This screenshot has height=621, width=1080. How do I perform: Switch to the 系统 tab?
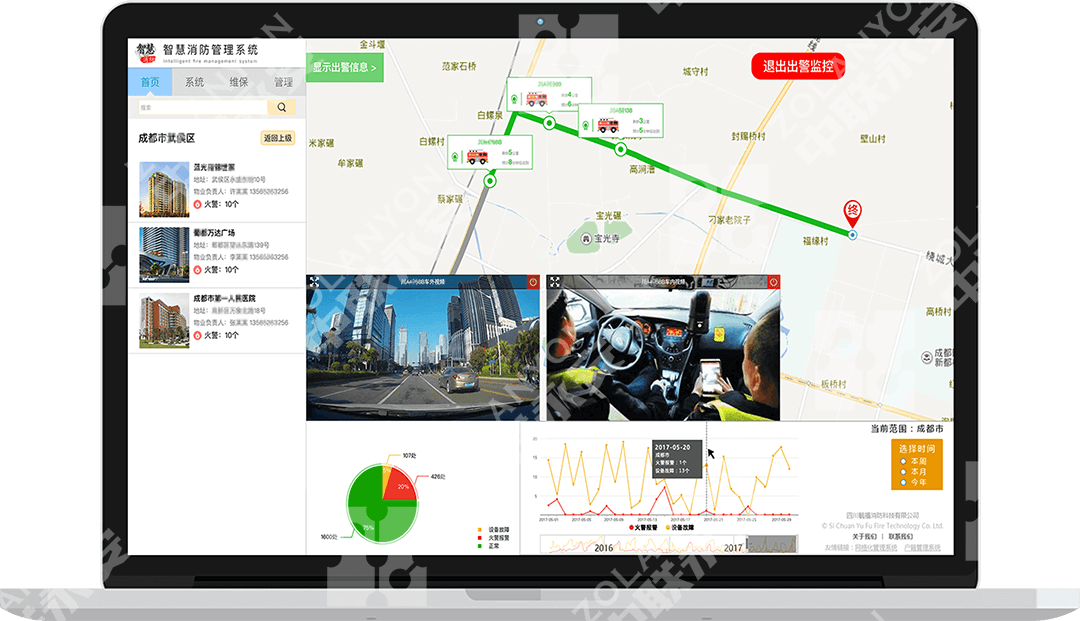coord(194,83)
